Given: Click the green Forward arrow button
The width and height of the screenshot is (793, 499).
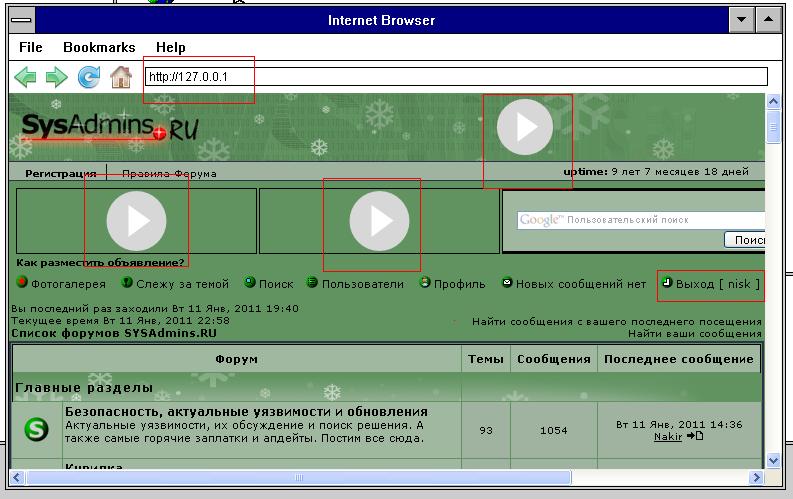Looking at the screenshot, I should (x=56, y=77).
